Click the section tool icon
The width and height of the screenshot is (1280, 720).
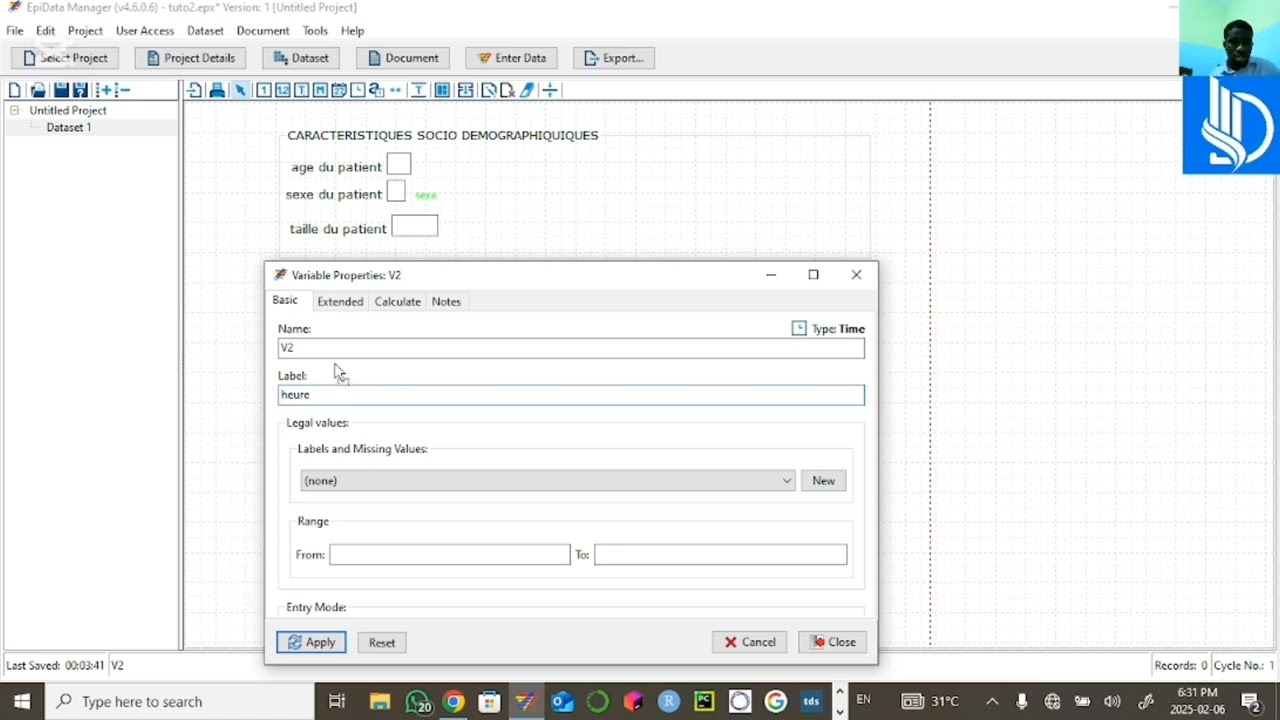tap(442, 90)
